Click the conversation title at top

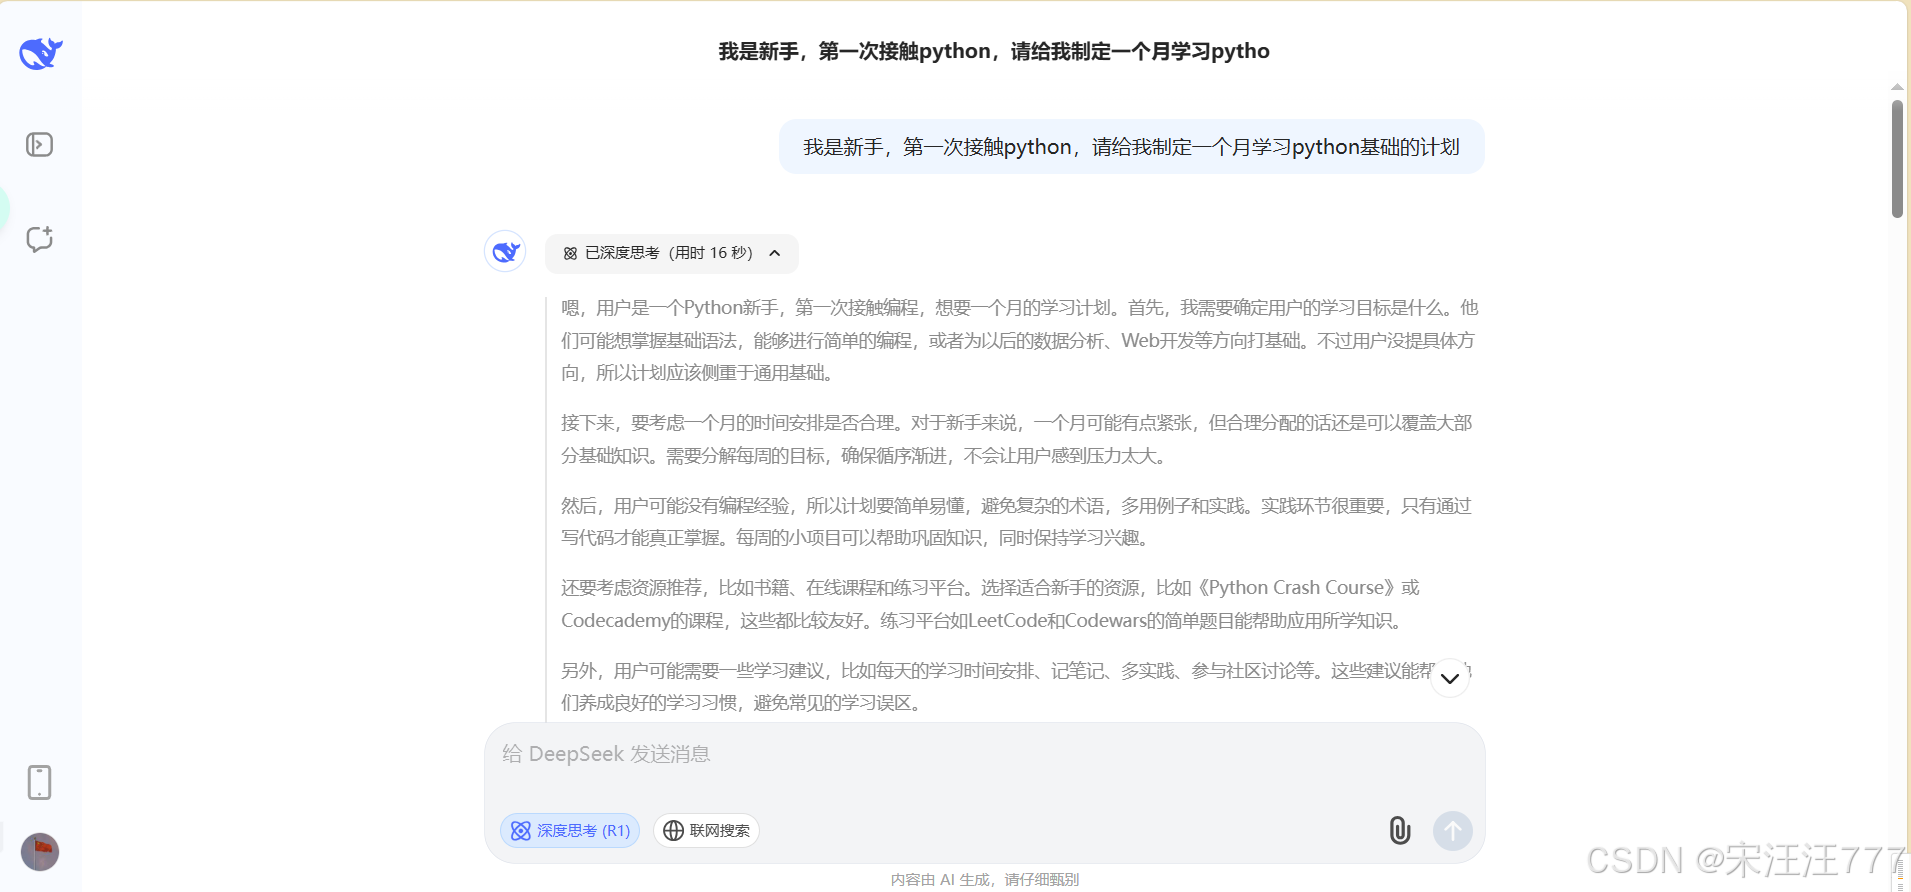pos(994,51)
